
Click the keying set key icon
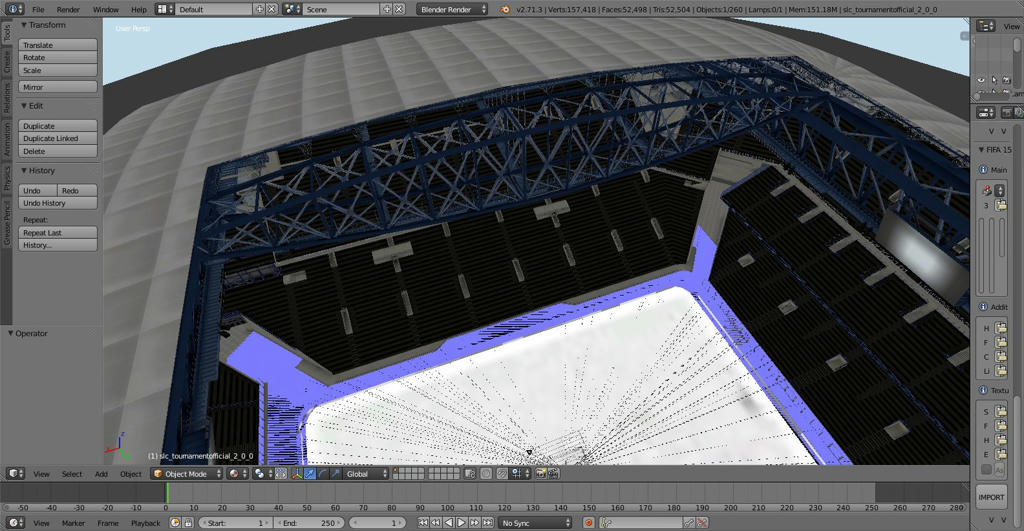[605, 523]
